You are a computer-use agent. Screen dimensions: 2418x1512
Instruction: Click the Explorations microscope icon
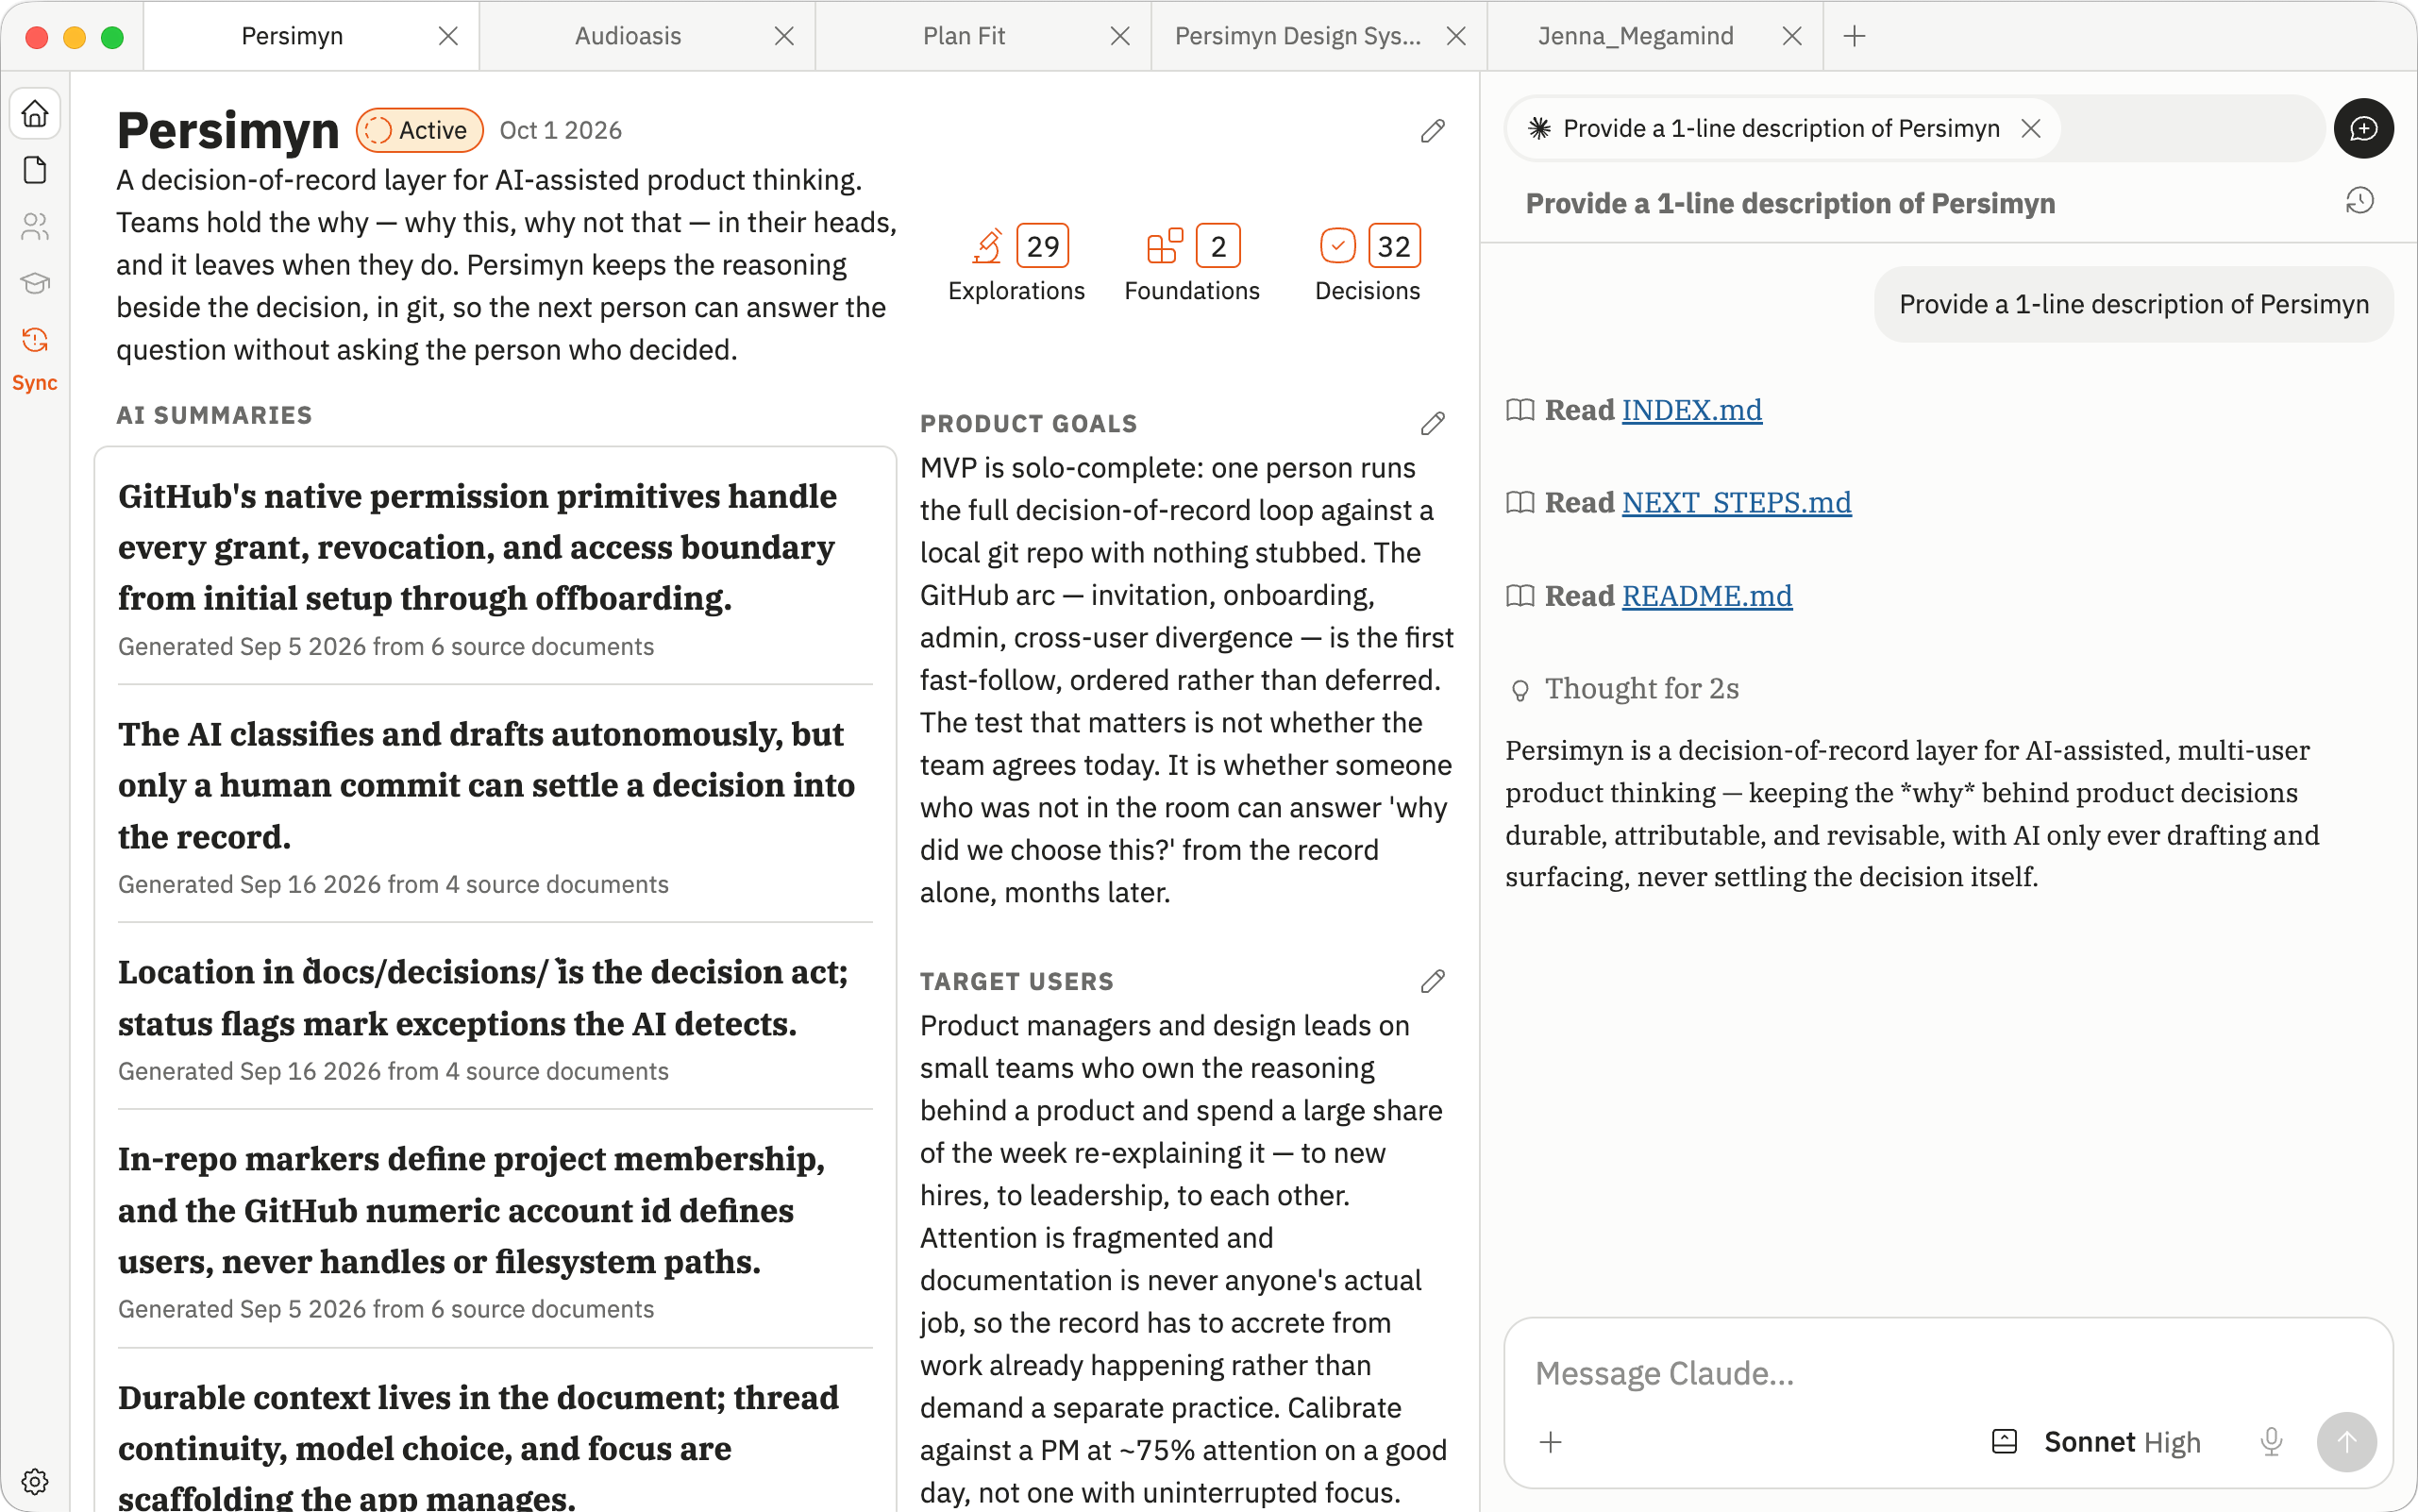pos(987,246)
